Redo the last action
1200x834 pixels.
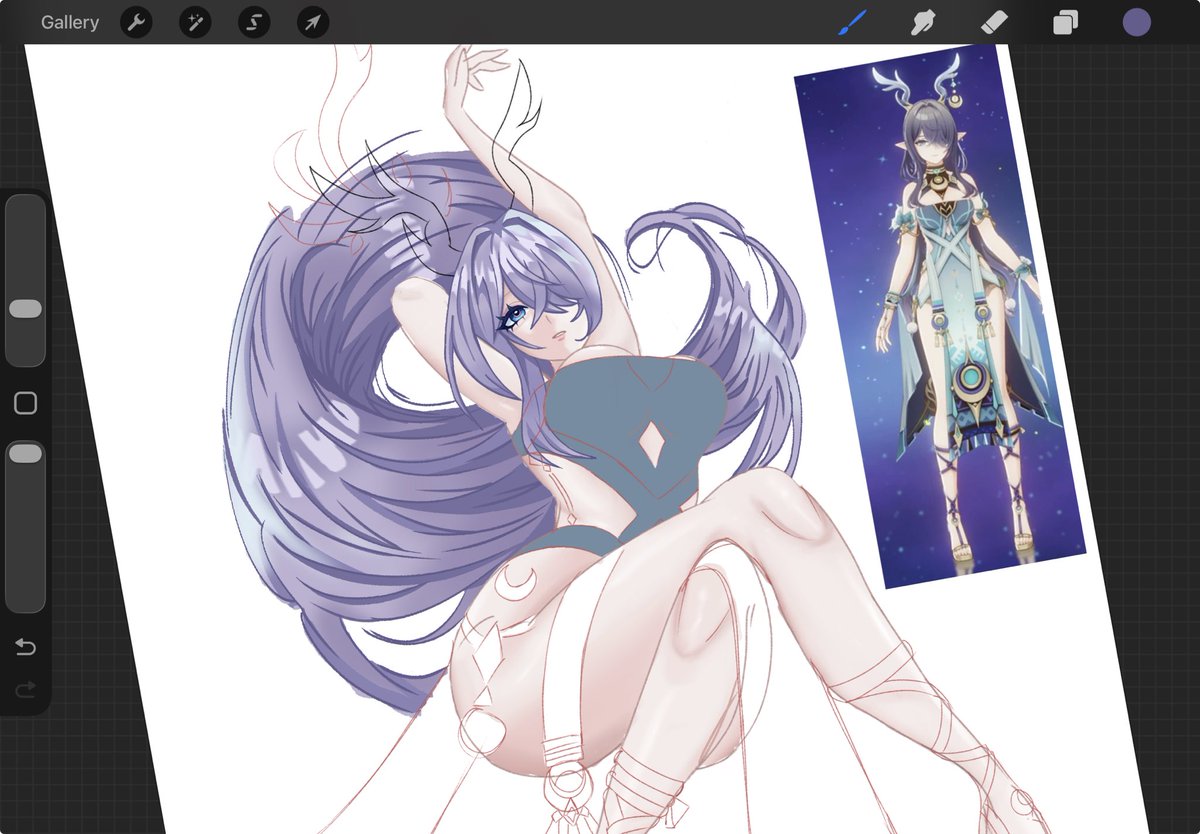tap(25, 688)
